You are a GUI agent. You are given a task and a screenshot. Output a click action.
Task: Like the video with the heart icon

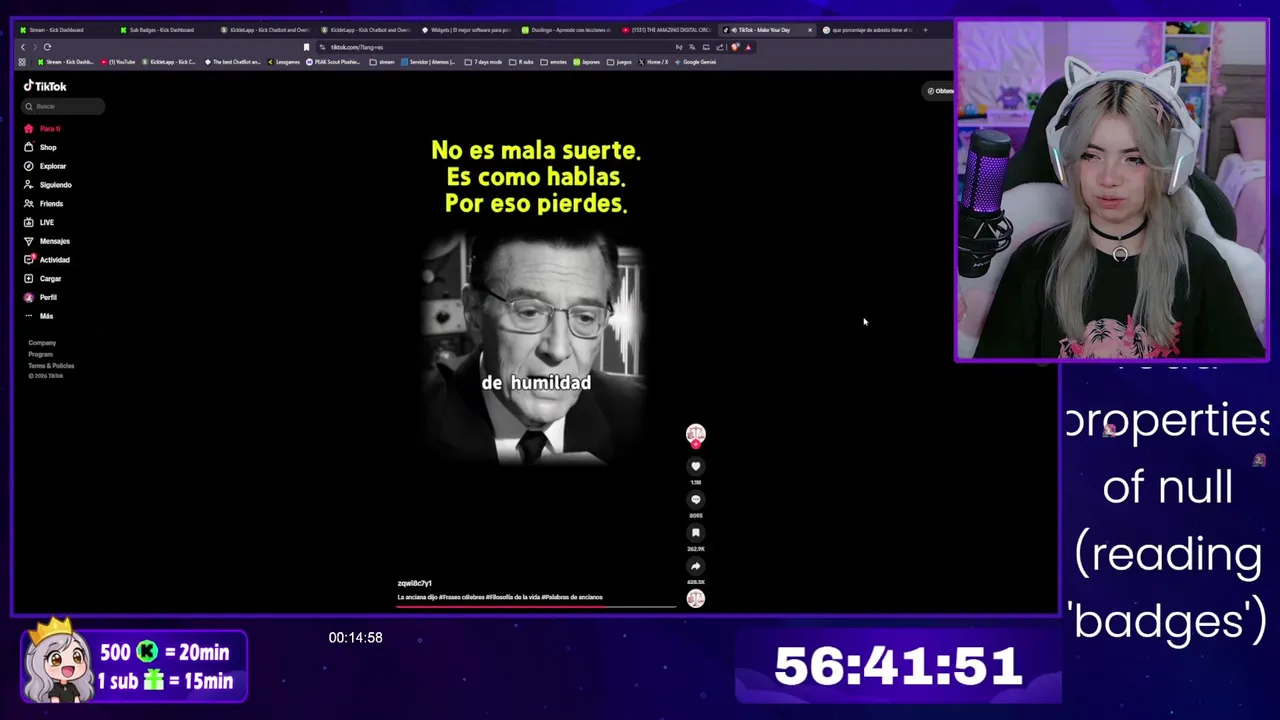pos(696,466)
